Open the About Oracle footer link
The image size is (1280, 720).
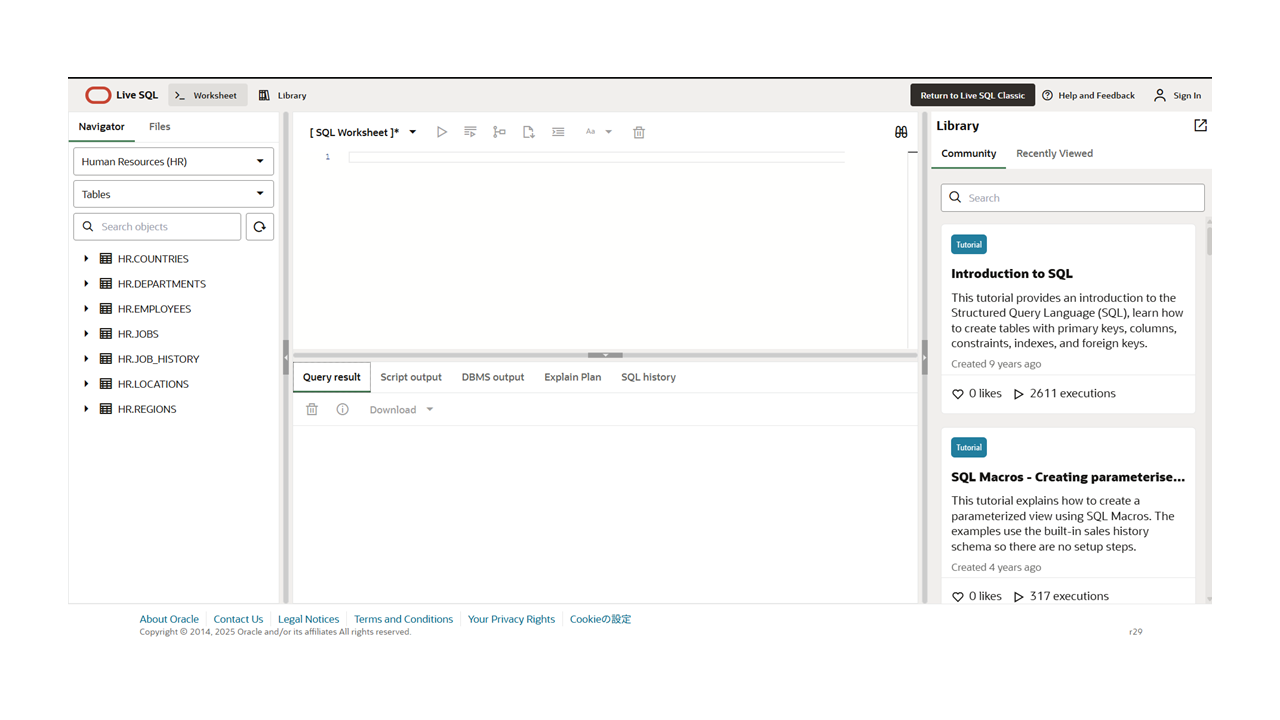[x=169, y=619]
